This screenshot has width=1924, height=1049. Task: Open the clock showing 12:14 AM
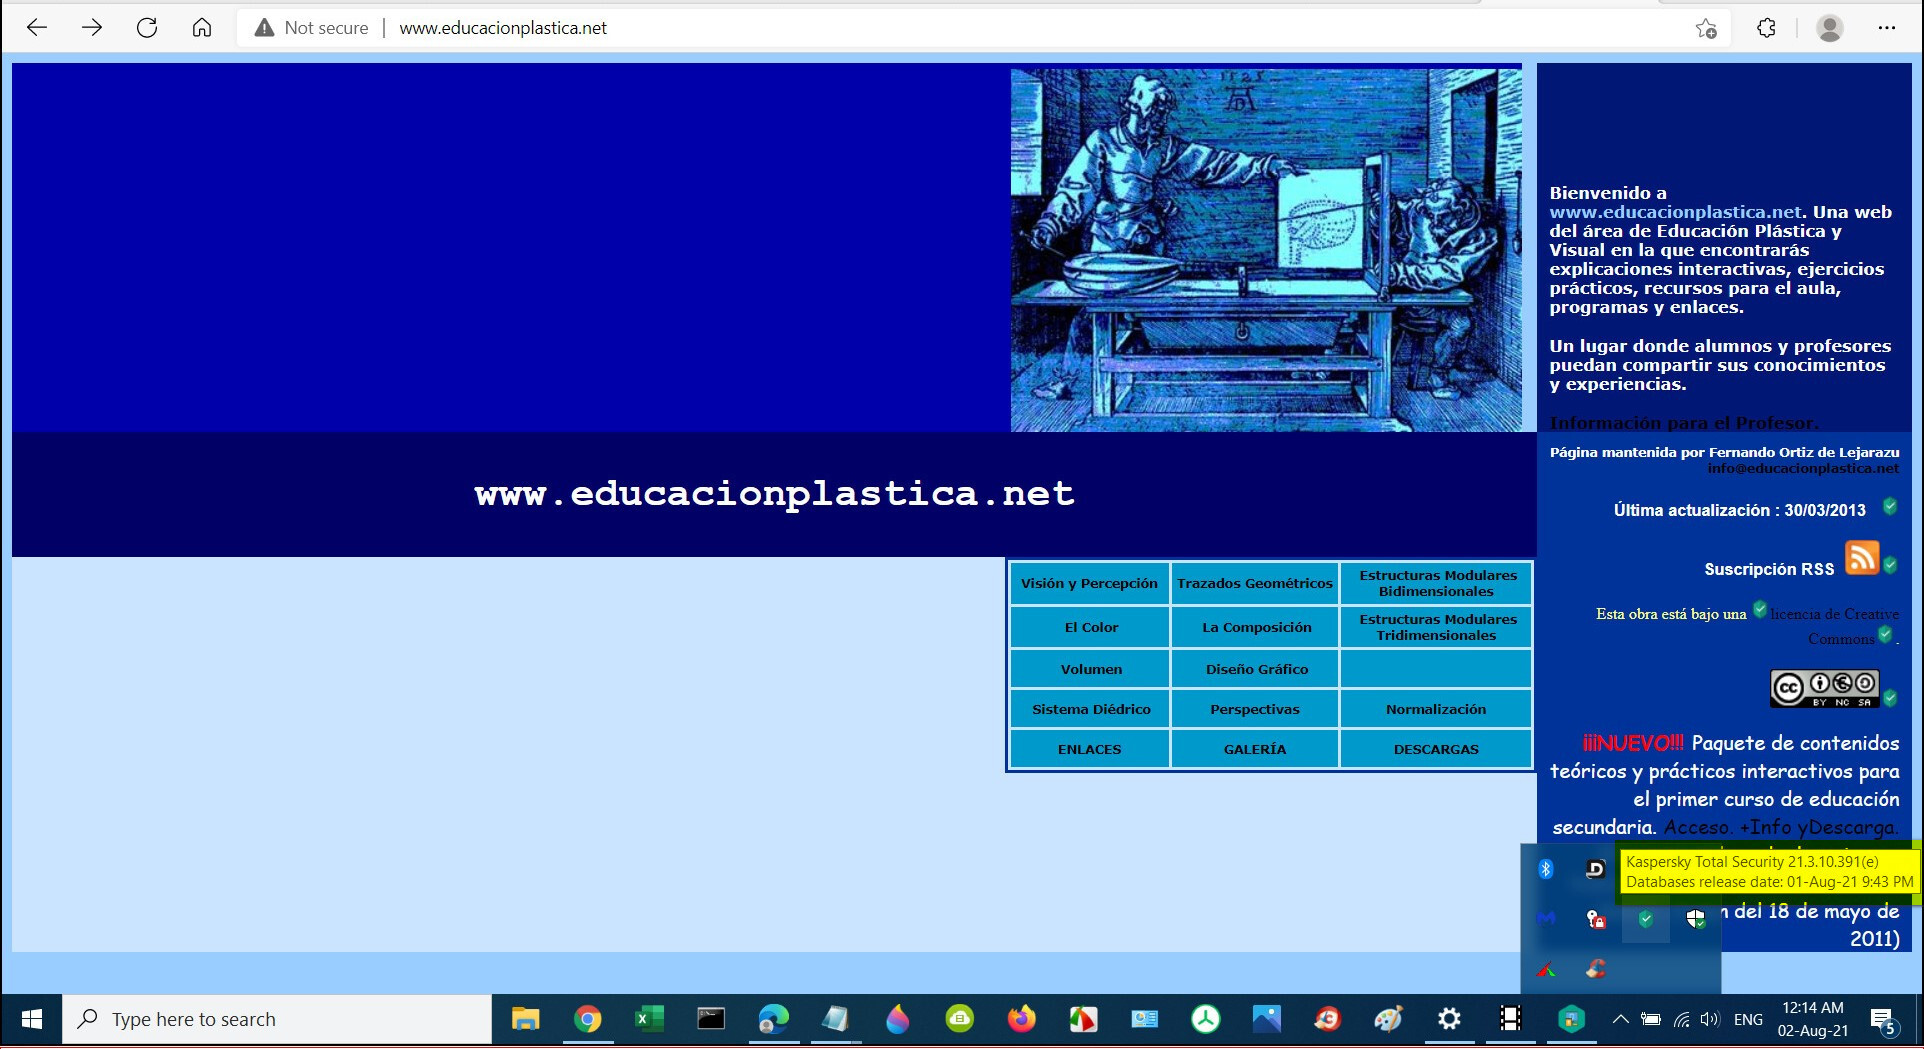click(x=1813, y=1019)
